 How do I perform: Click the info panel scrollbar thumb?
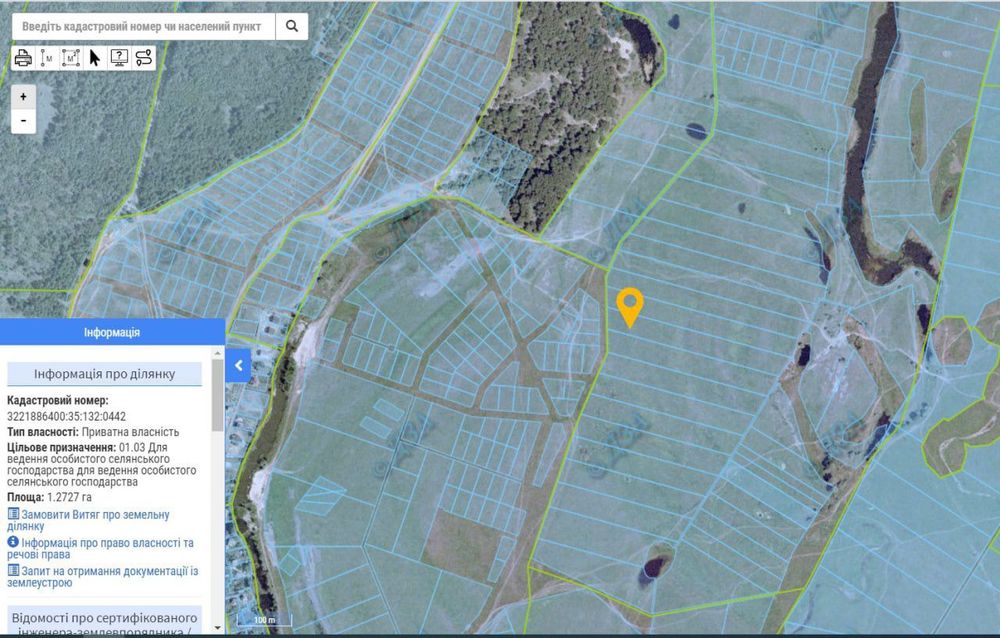click(x=218, y=396)
